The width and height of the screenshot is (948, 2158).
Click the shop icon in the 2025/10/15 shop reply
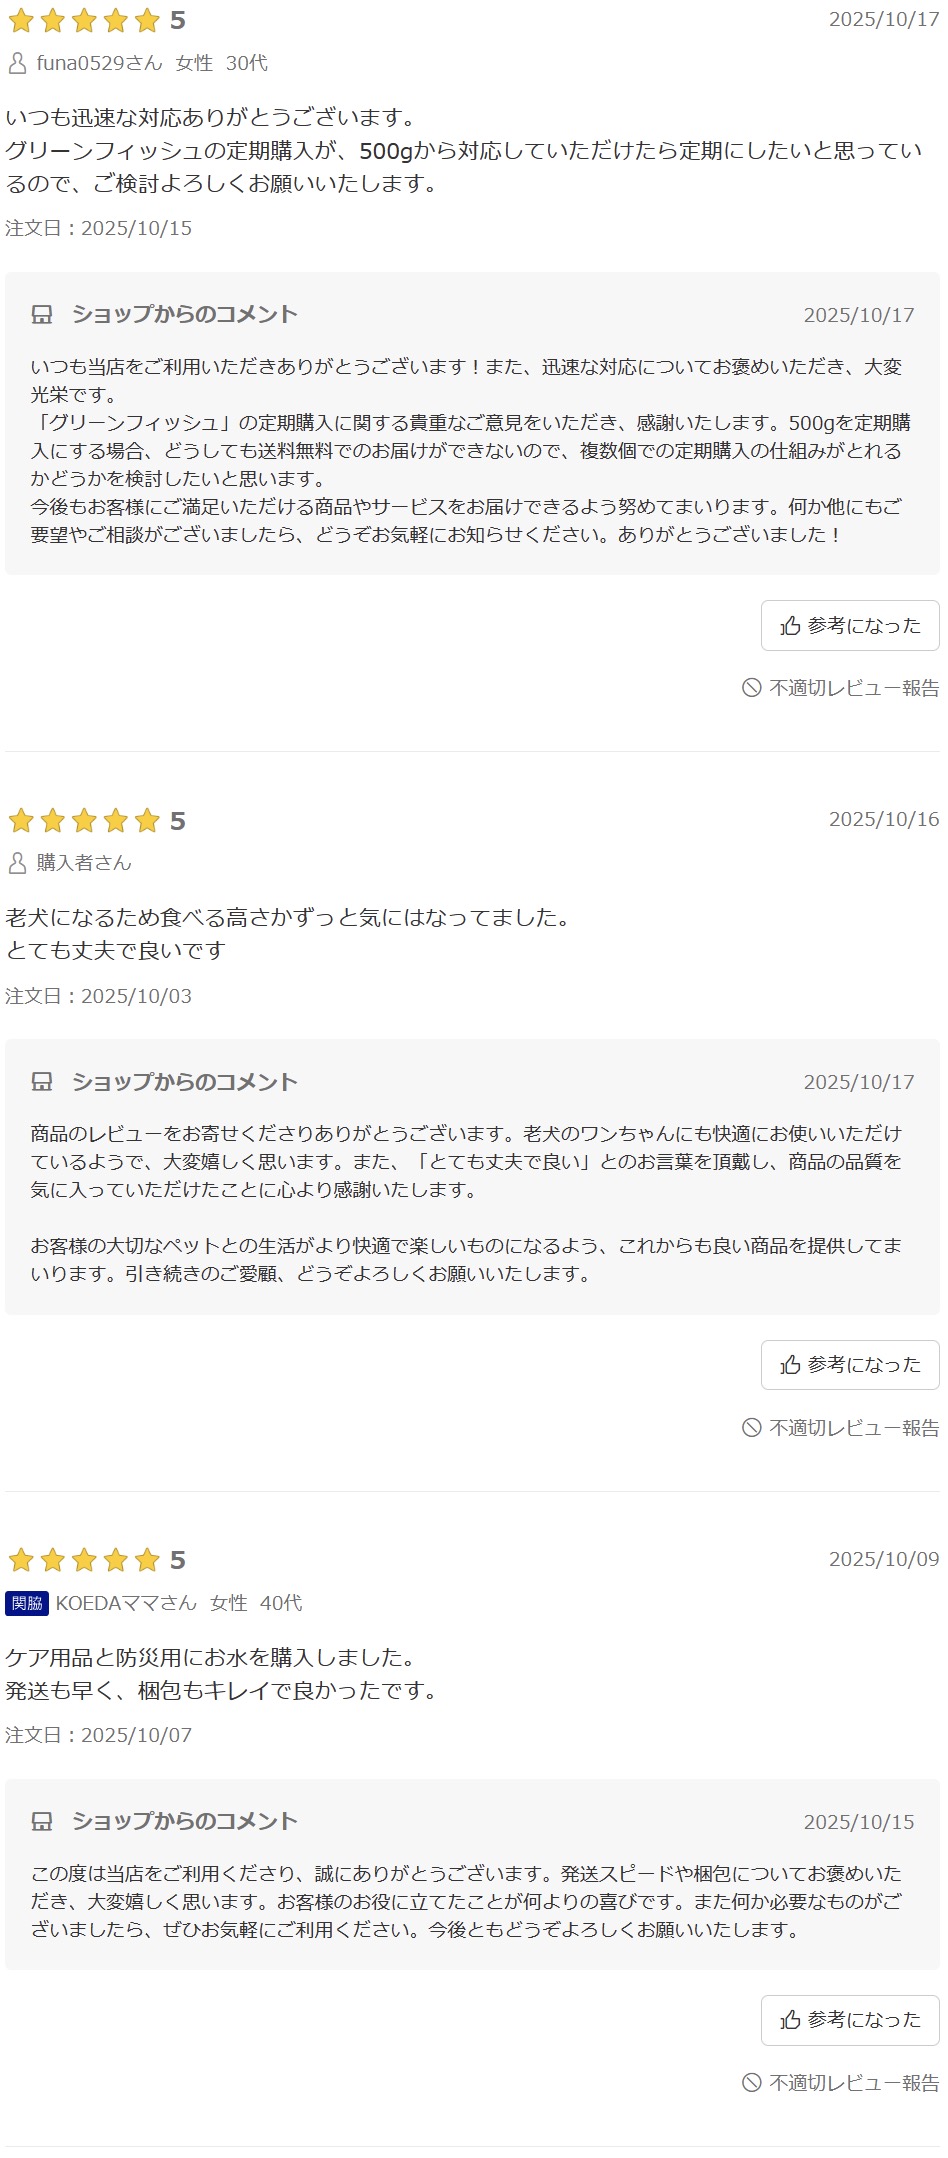pos(42,1821)
